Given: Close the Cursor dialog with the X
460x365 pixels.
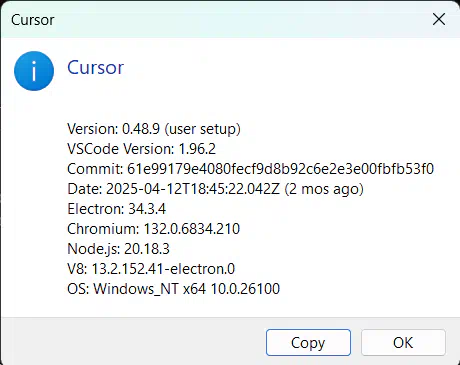Looking at the screenshot, I should 439,19.
